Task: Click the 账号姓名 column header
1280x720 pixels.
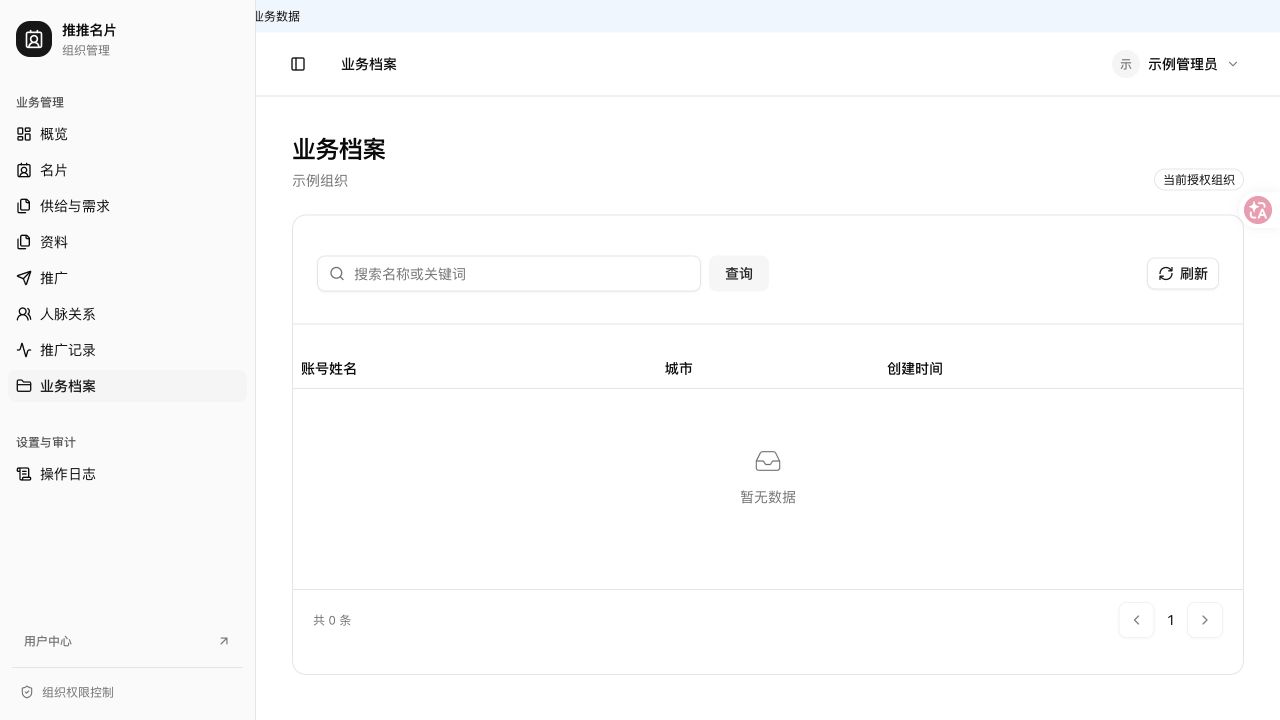Action: [329, 369]
